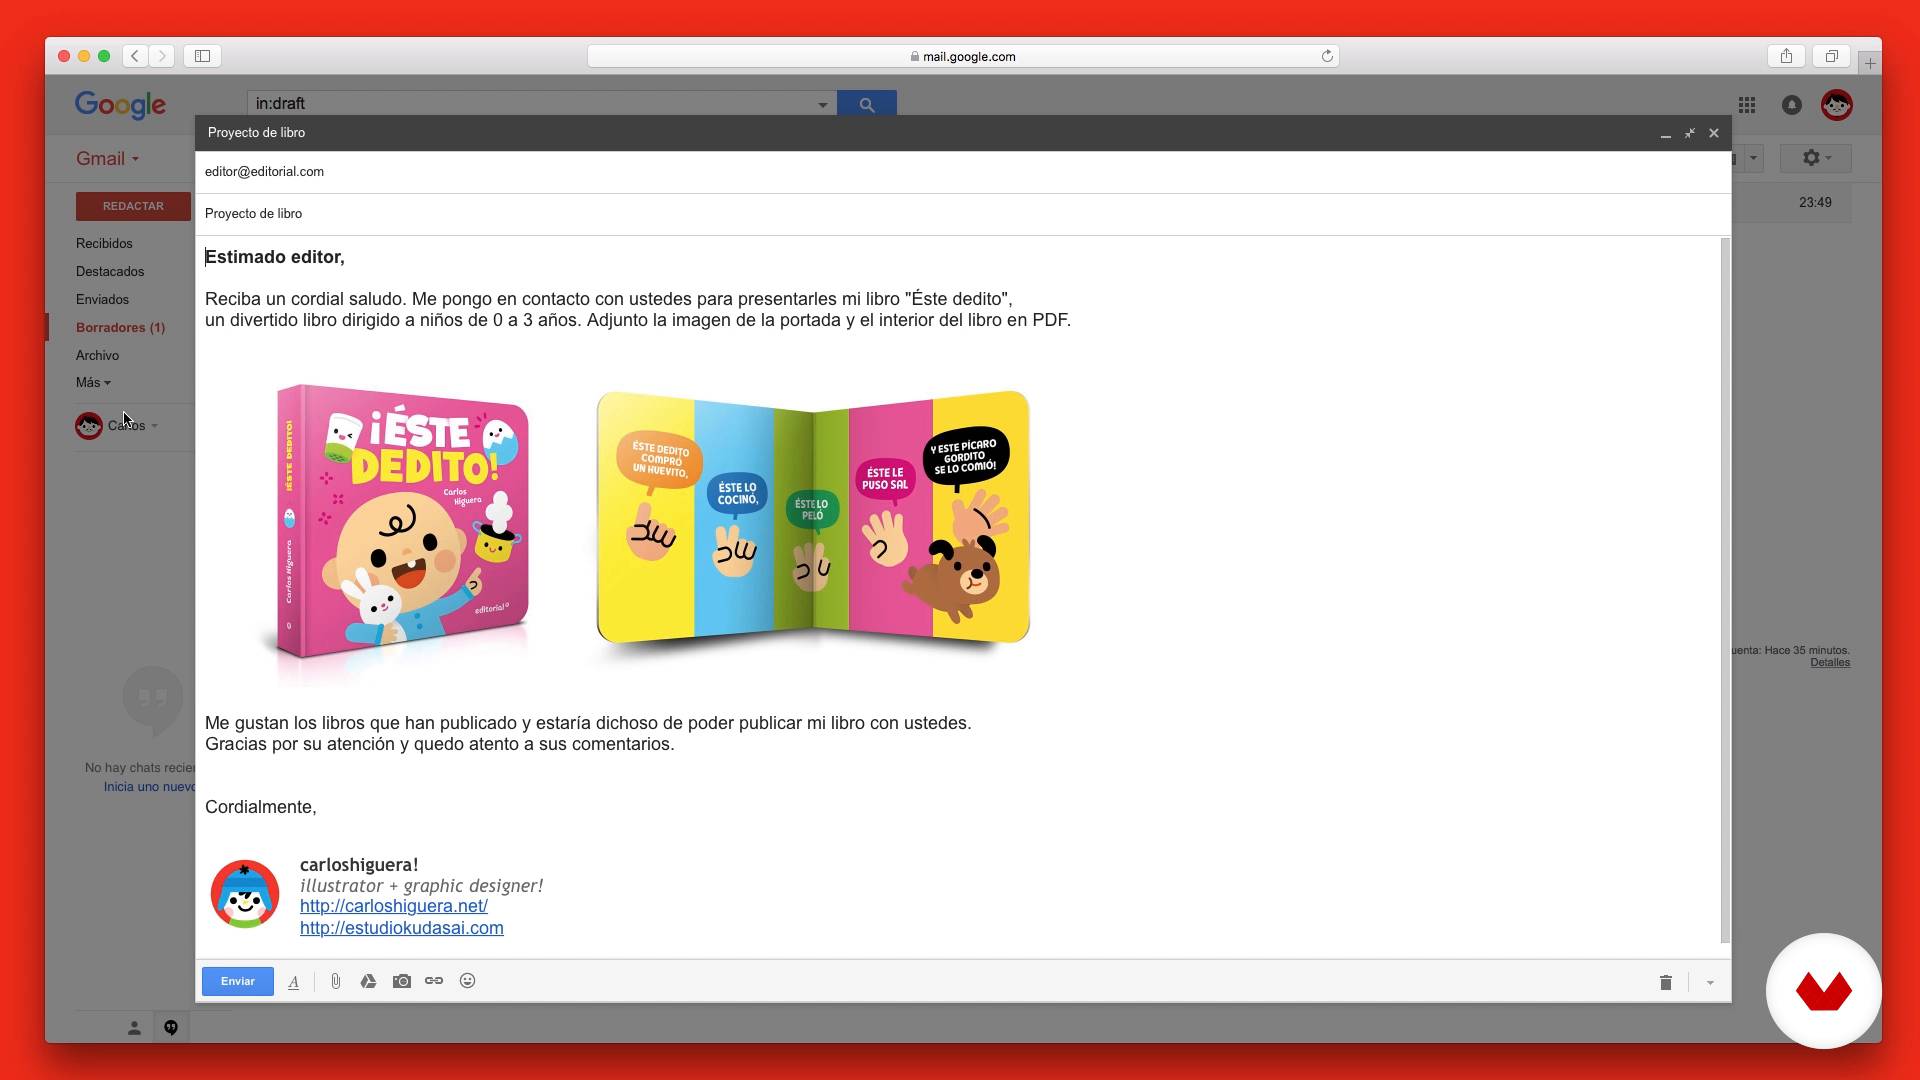
Task: Insert emoticon using the smiley icon
Action: (467, 981)
